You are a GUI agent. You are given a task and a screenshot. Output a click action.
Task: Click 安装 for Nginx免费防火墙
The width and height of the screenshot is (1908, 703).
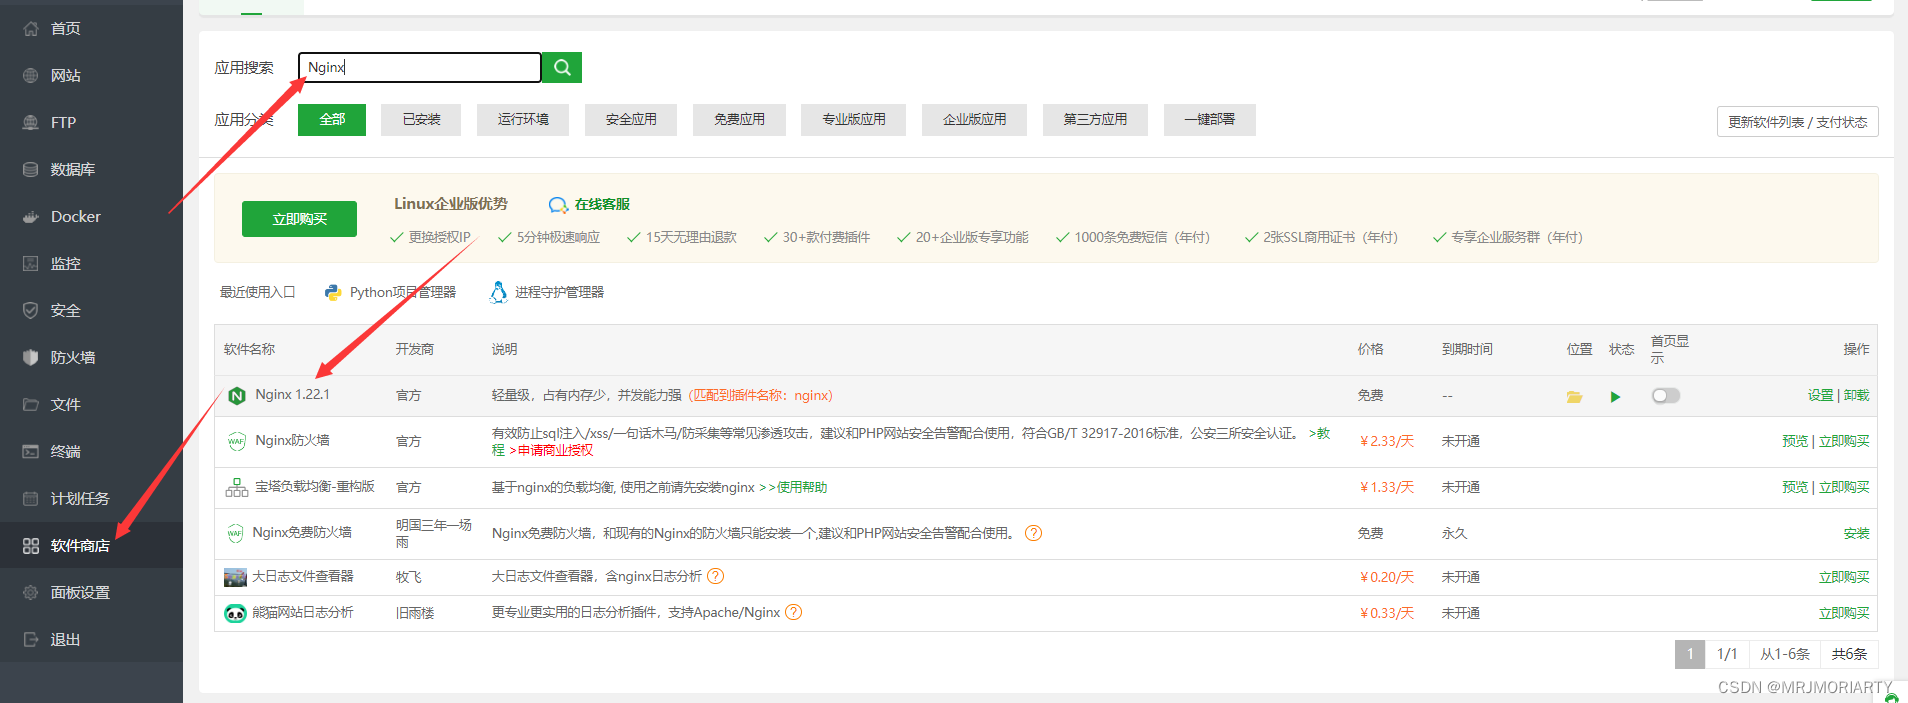pyautogui.click(x=1856, y=534)
